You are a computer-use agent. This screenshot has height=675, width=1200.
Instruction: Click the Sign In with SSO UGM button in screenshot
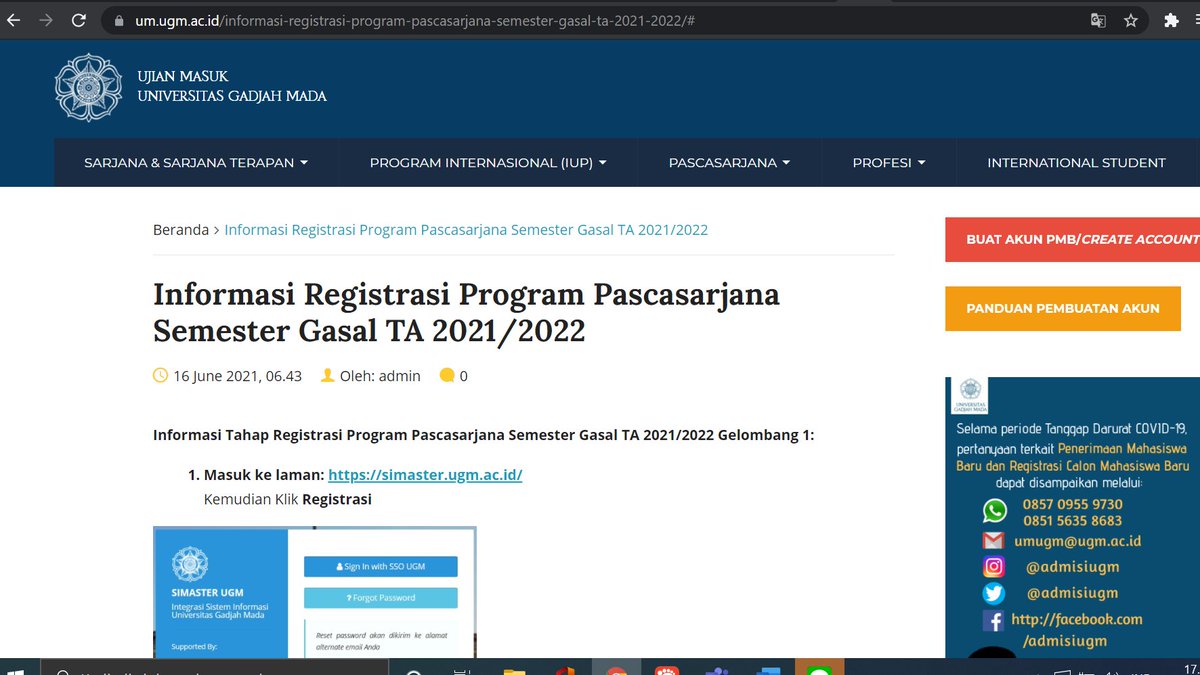381,566
